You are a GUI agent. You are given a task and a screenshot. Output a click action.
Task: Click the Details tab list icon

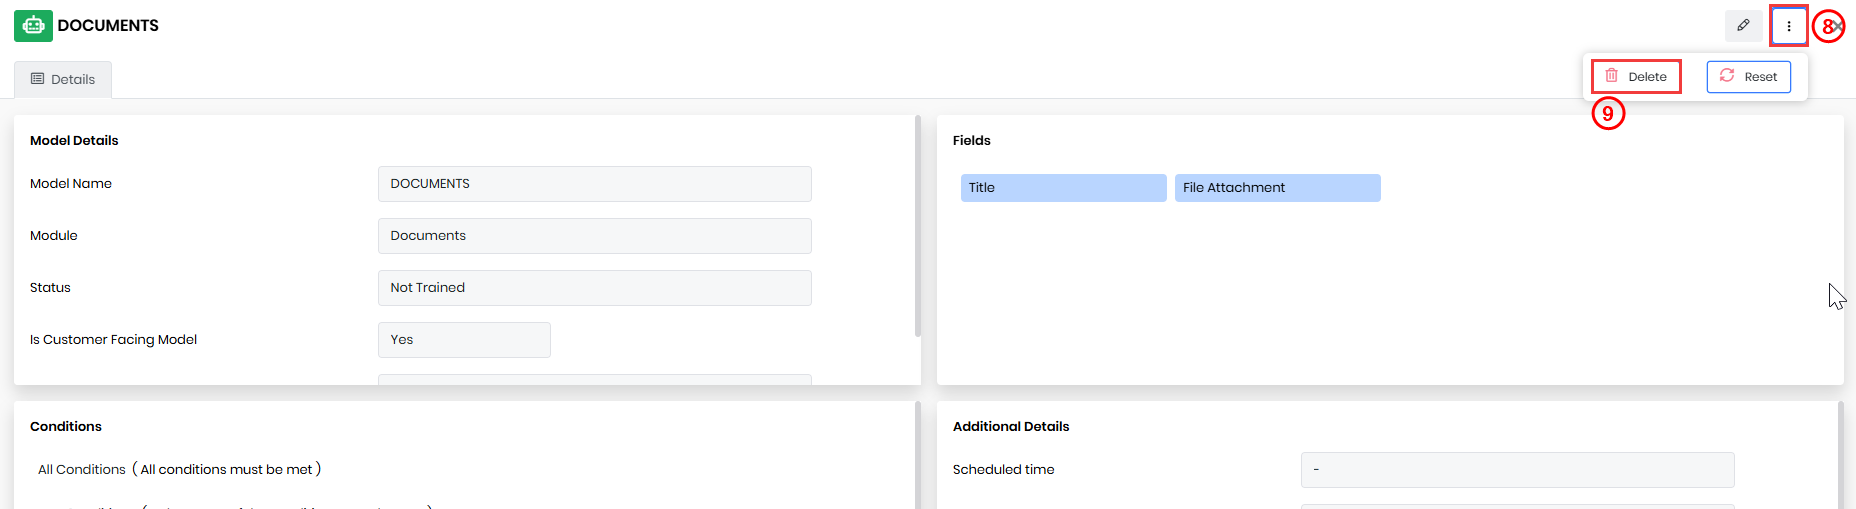click(x=38, y=79)
